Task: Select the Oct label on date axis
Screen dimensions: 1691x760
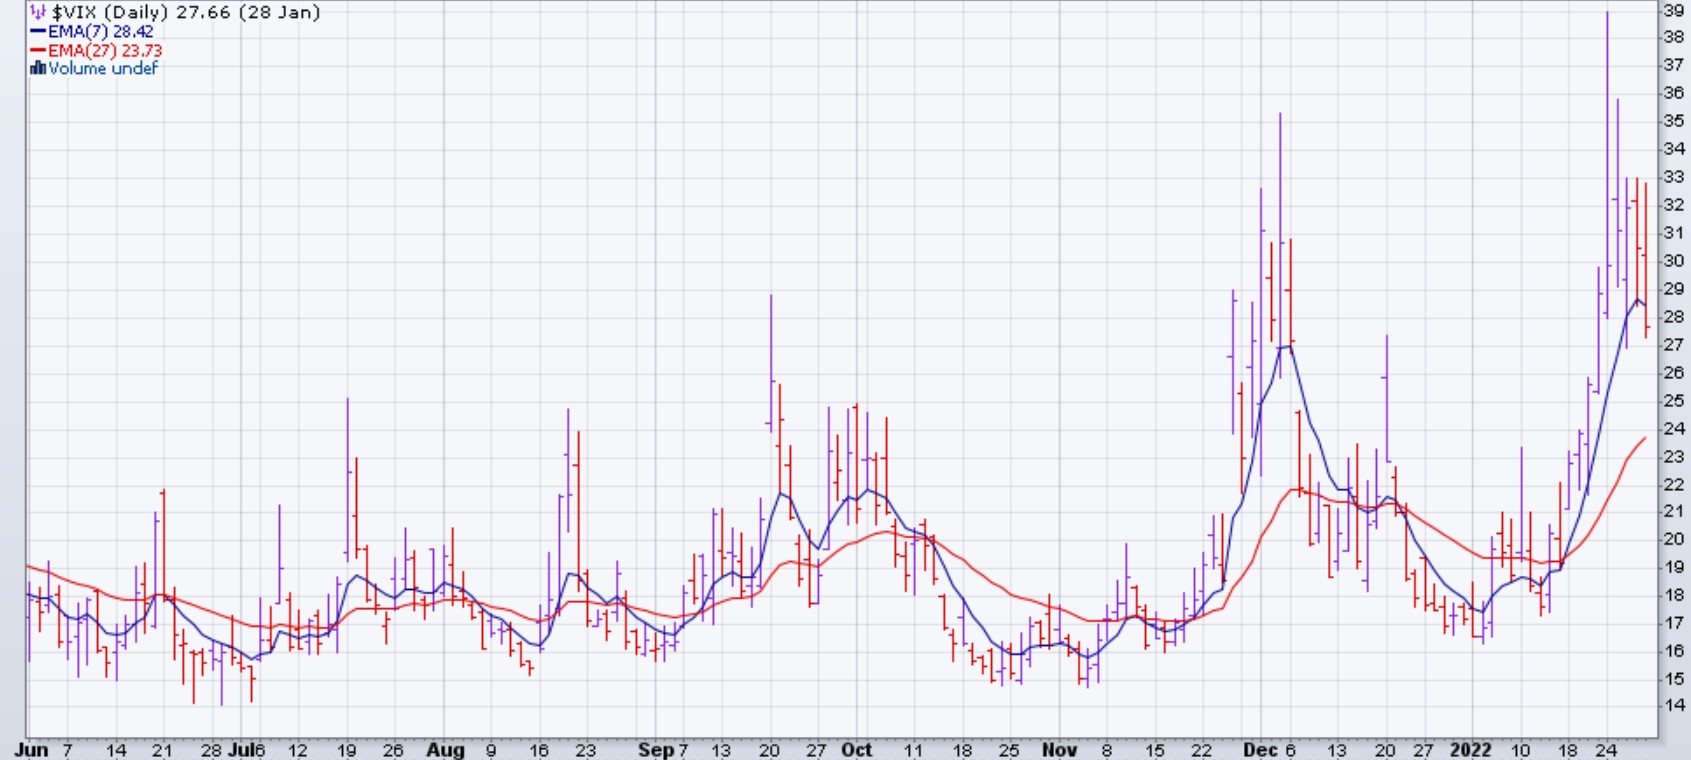Action: (x=856, y=750)
